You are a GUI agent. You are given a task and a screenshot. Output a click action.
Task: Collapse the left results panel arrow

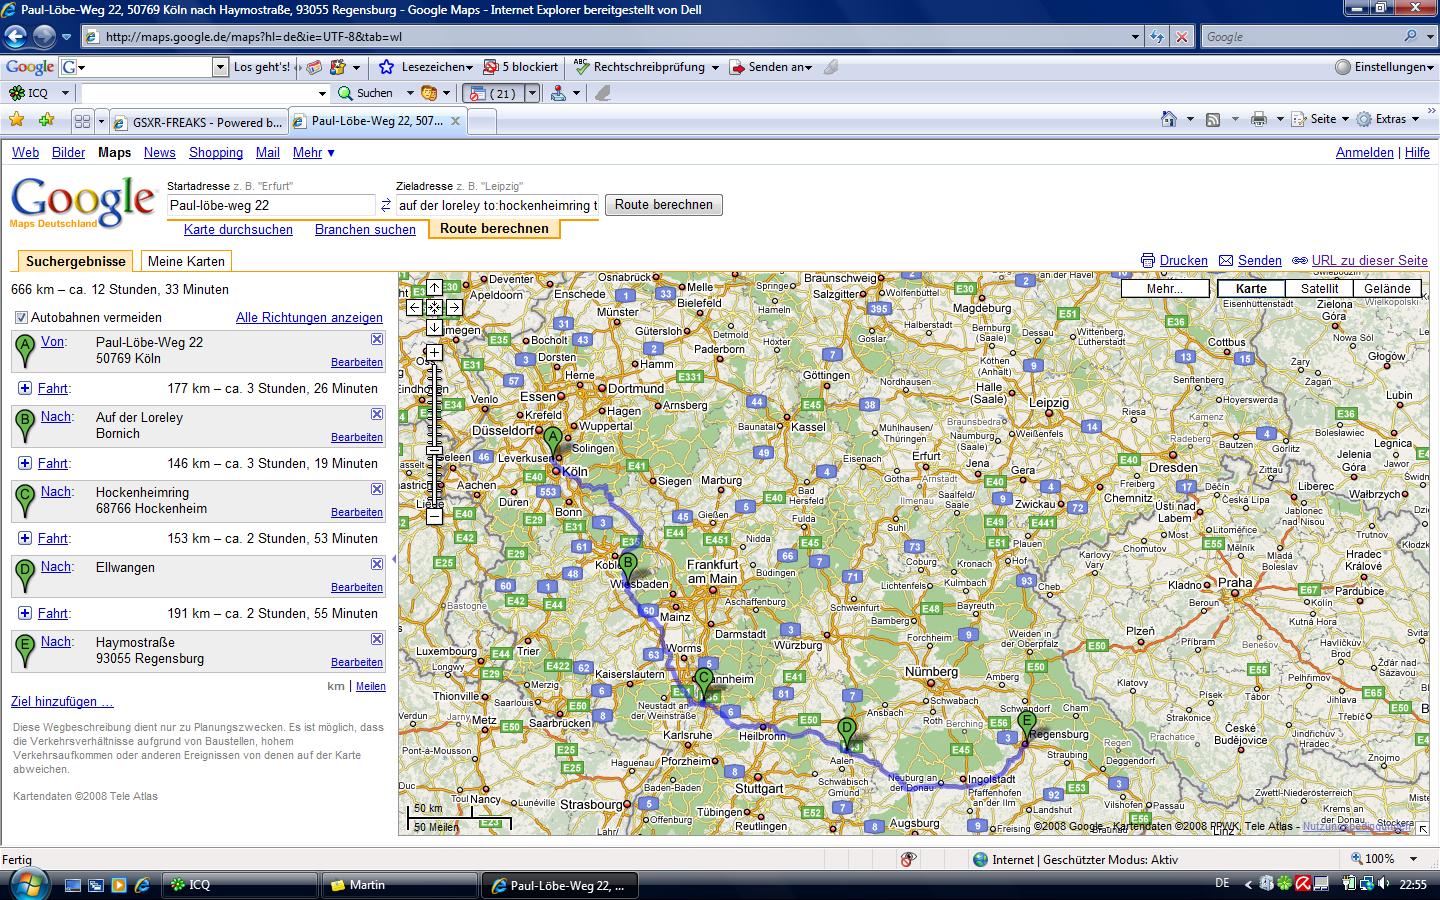(x=393, y=559)
